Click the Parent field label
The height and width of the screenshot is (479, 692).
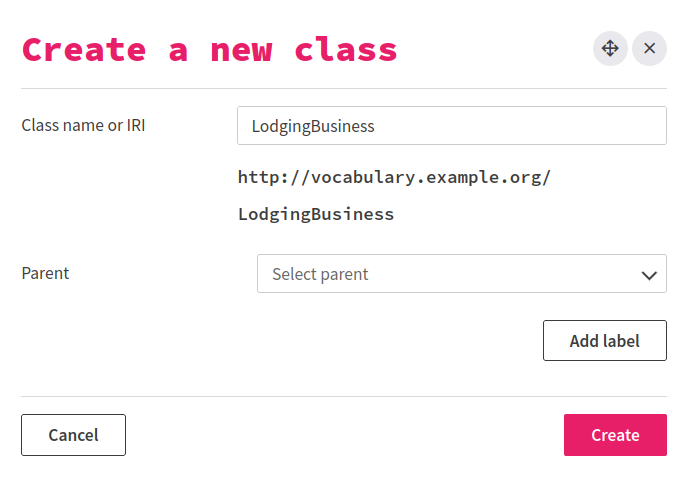coord(45,273)
